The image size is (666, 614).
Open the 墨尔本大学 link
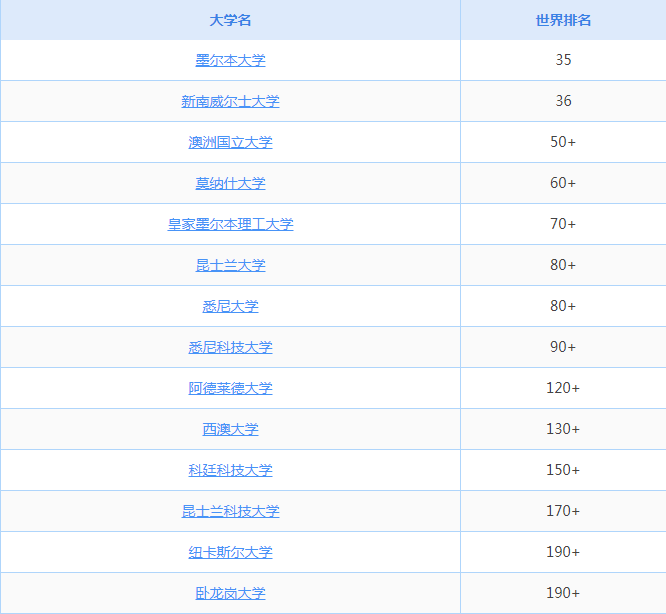pyautogui.click(x=230, y=60)
